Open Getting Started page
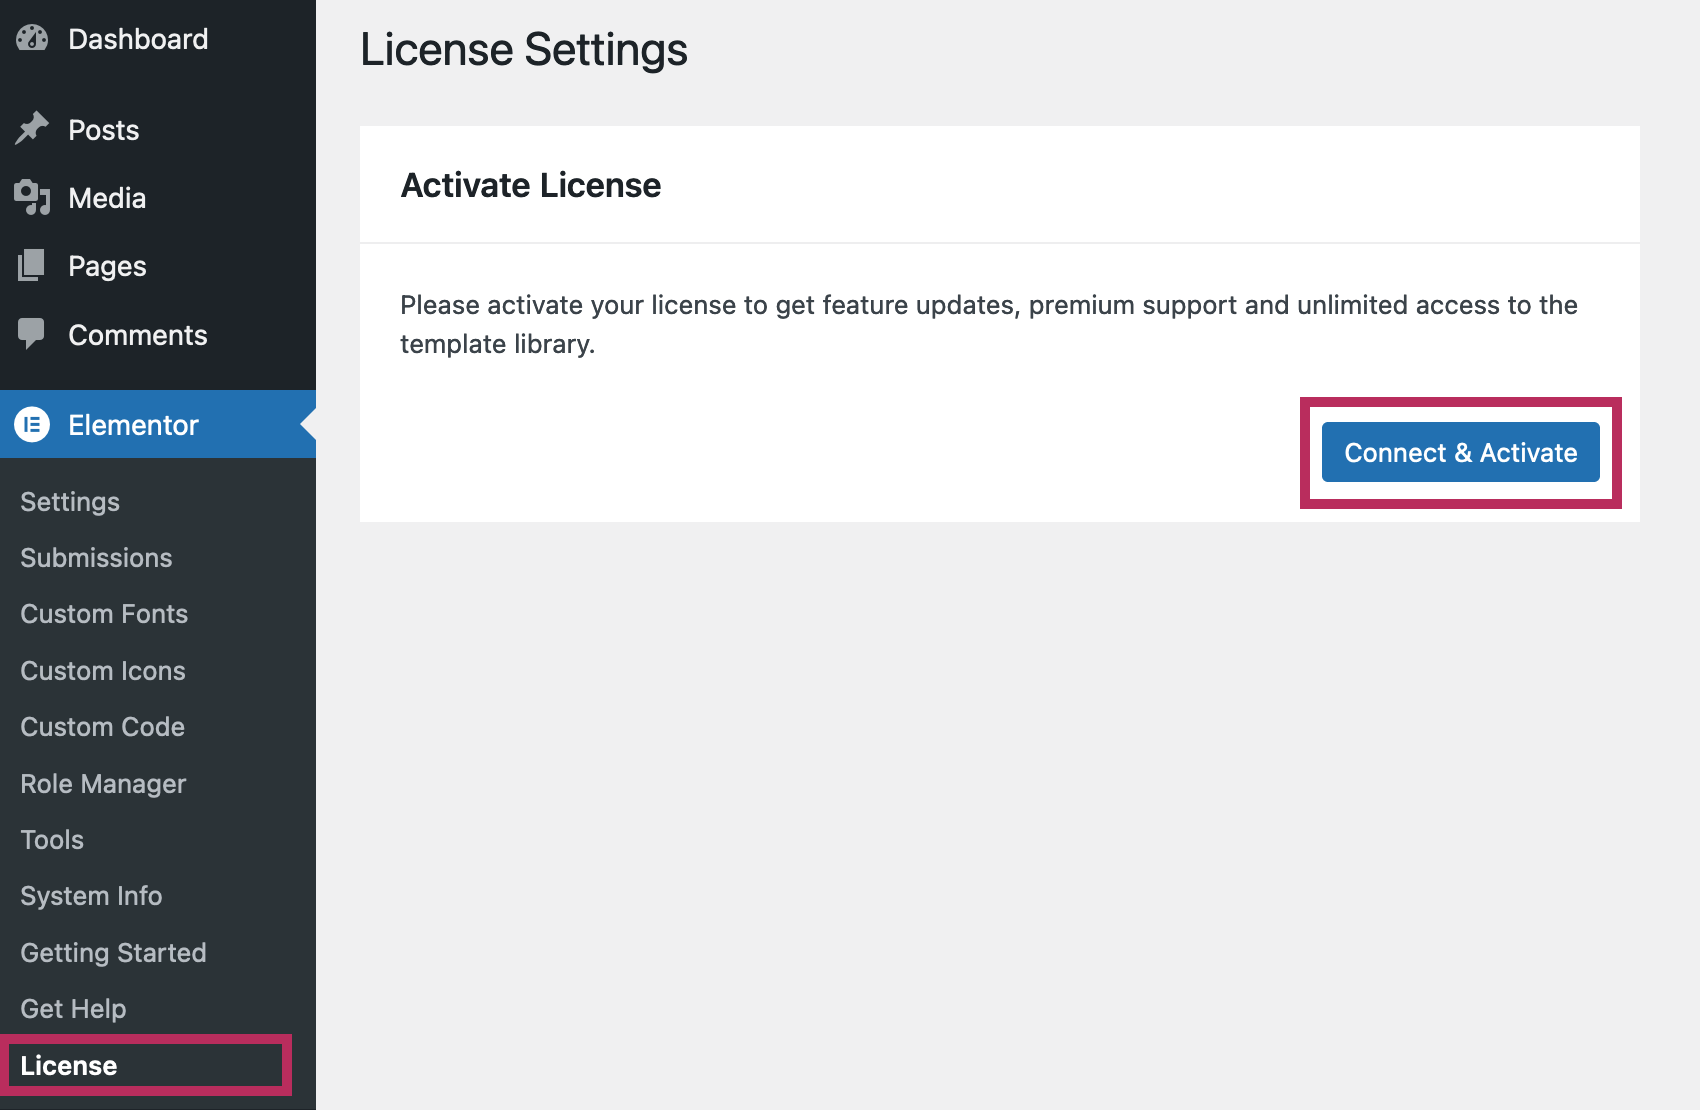Viewport: 1700px width, 1110px height. (x=113, y=953)
